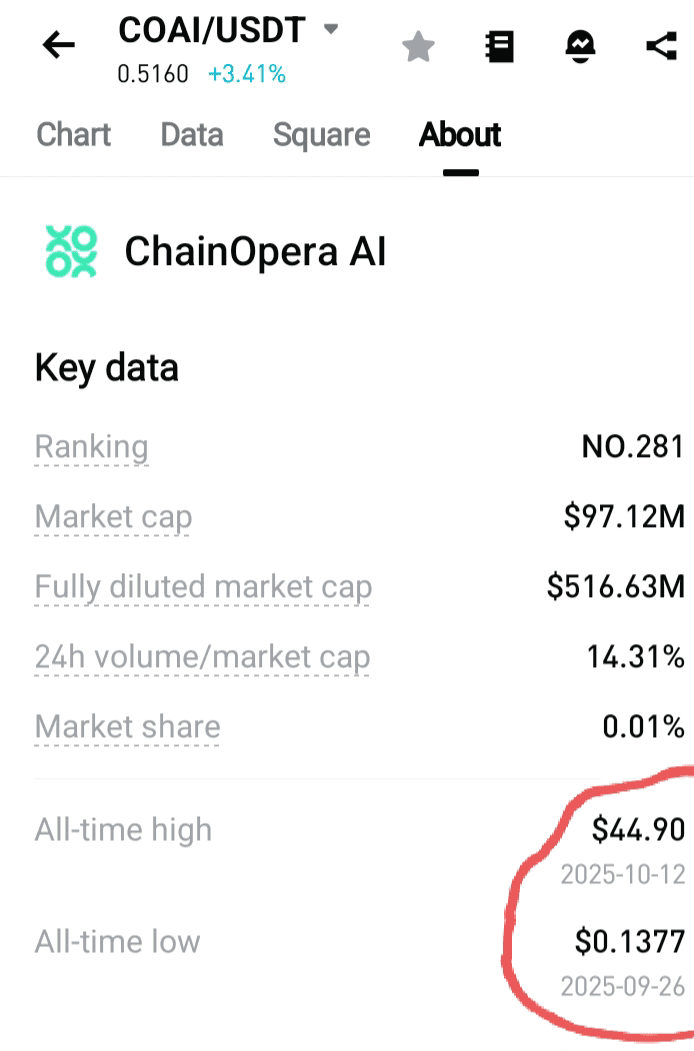The image size is (694, 1051).
Task: Share this pair using share icon
Action: [x=661, y=46]
